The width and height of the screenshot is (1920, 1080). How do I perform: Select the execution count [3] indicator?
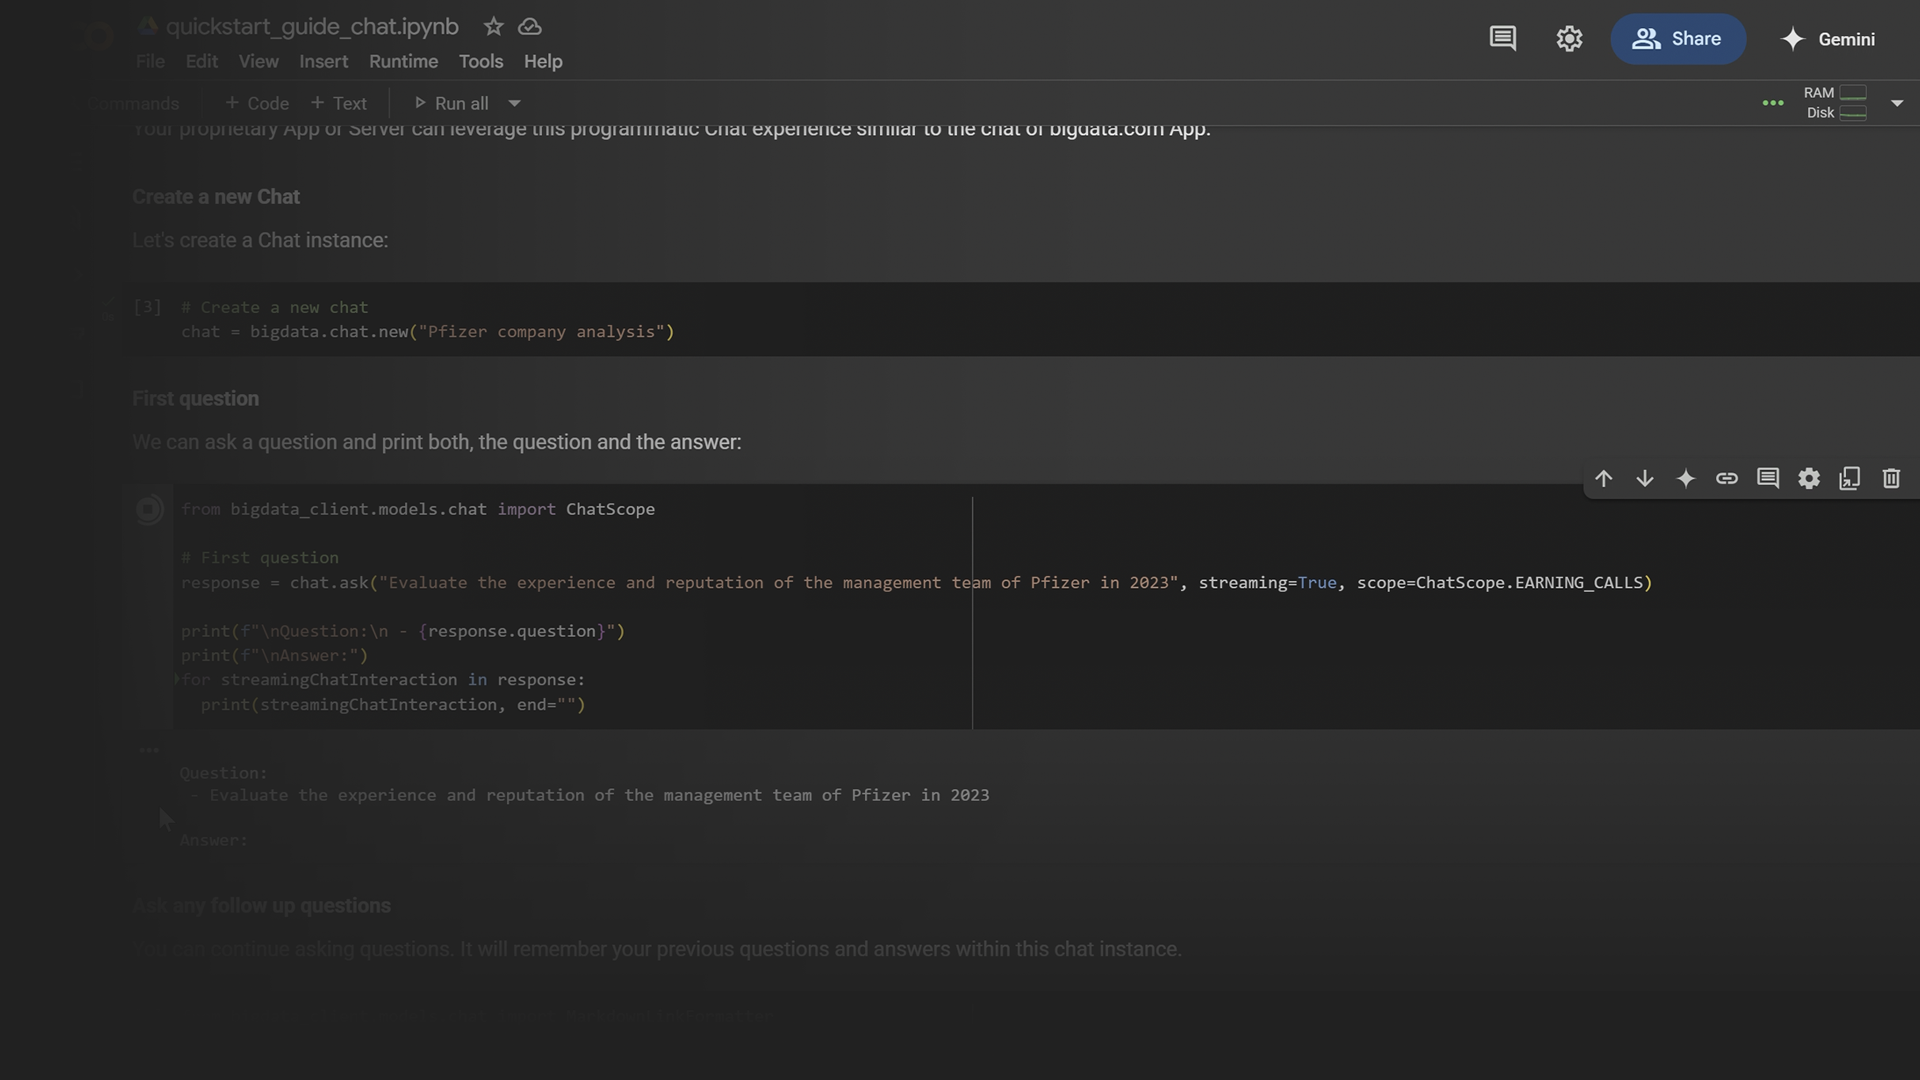pos(147,307)
